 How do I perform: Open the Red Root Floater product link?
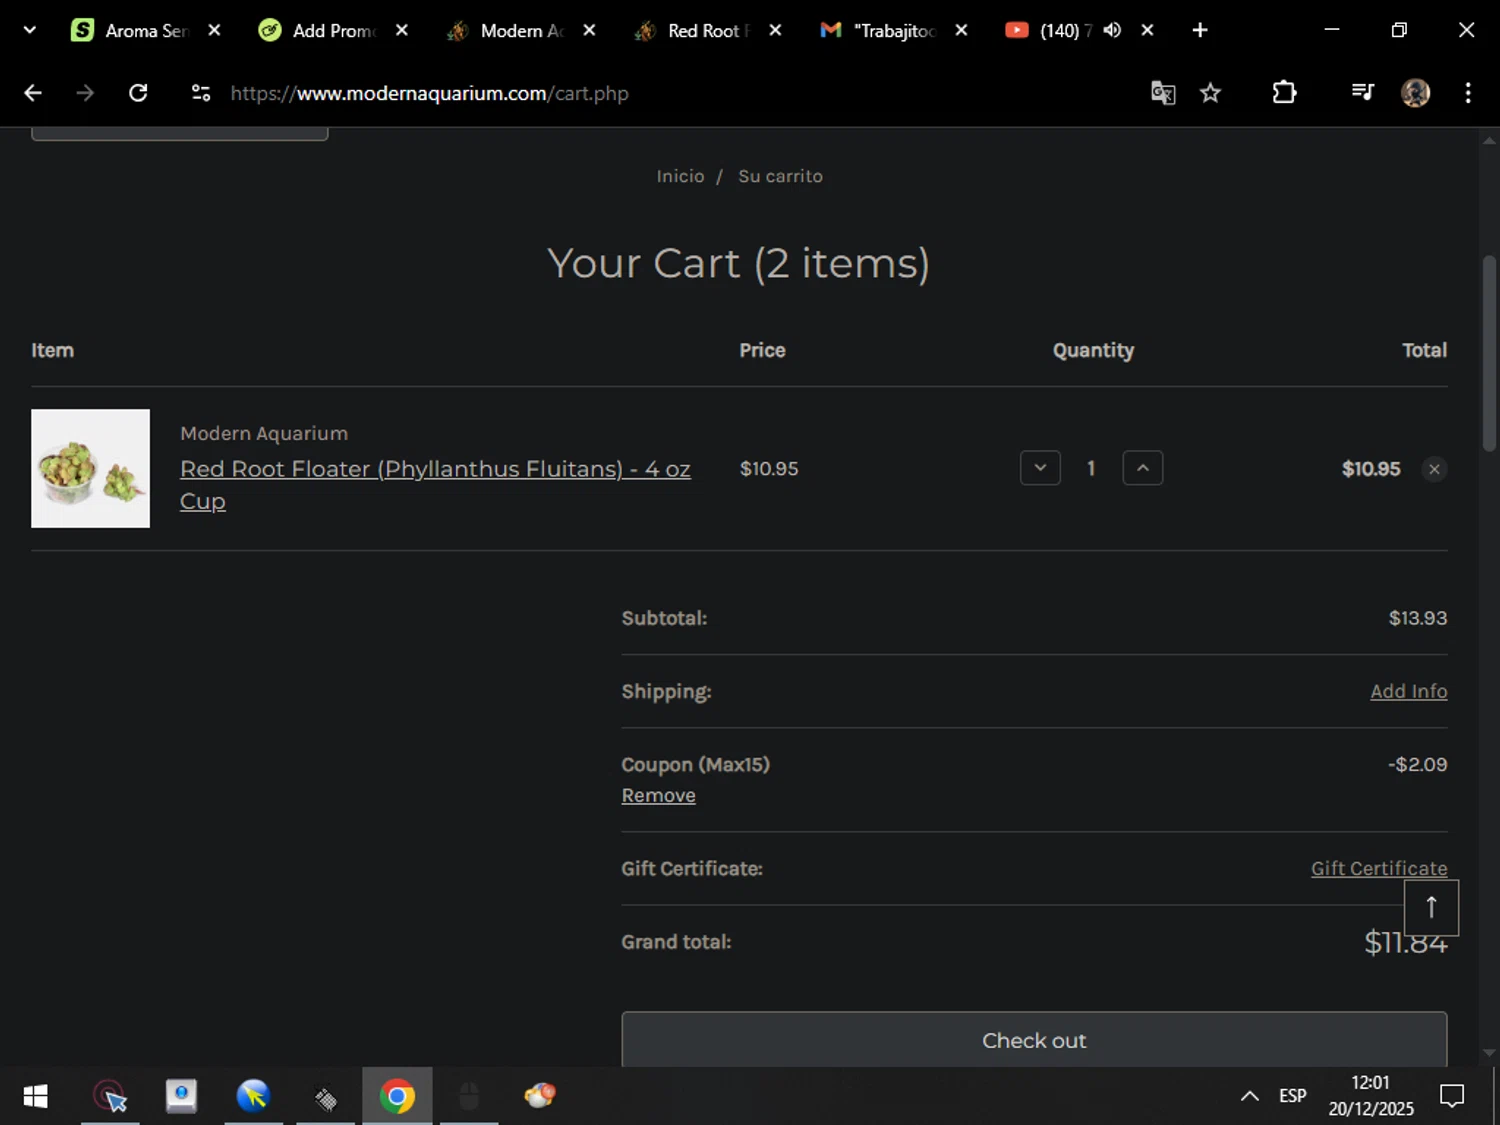tap(435, 484)
